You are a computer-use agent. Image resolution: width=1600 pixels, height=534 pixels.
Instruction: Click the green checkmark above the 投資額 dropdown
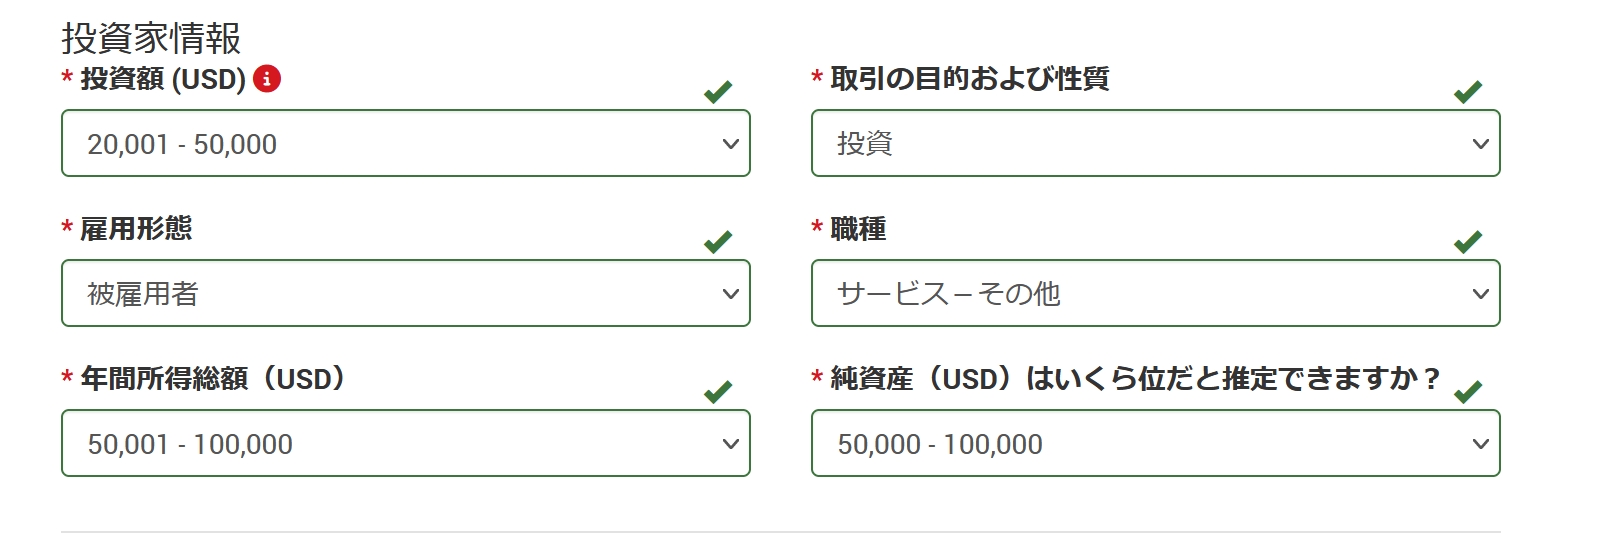pyautogui.click(x=718, y=92)
